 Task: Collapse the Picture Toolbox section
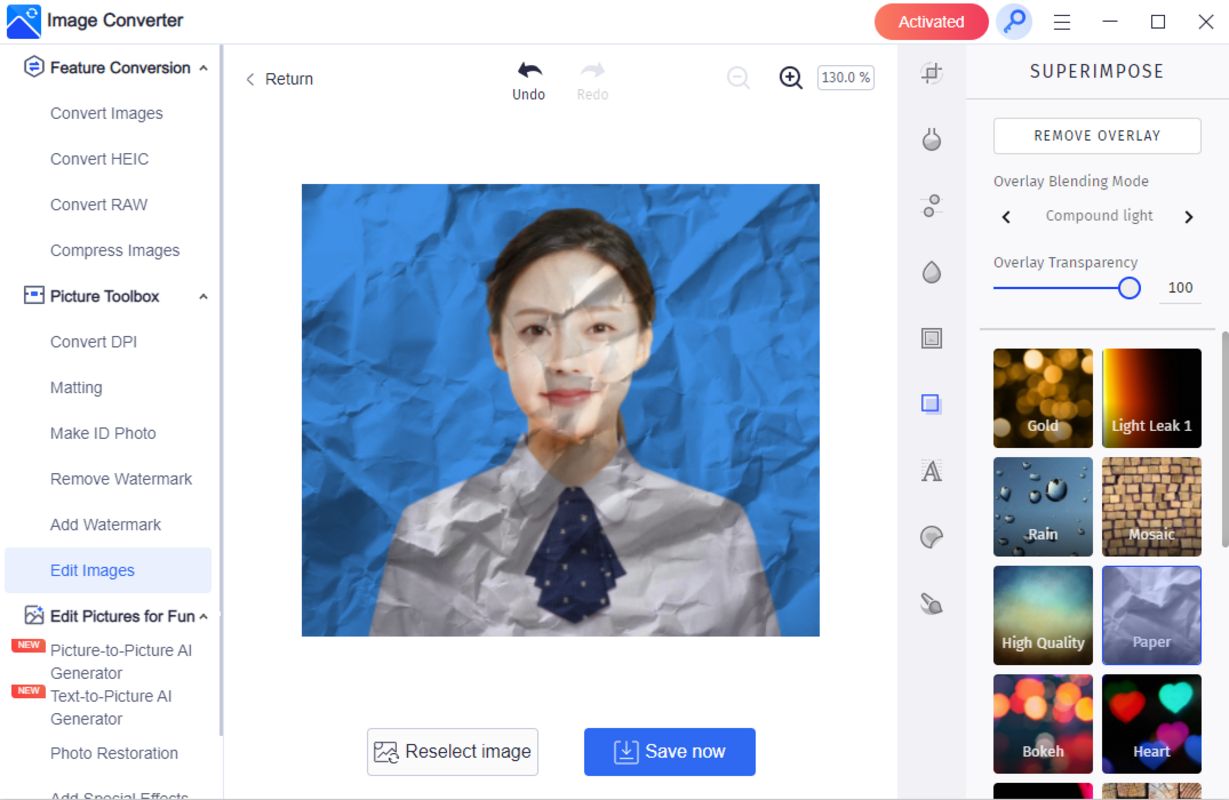(204, 297)
